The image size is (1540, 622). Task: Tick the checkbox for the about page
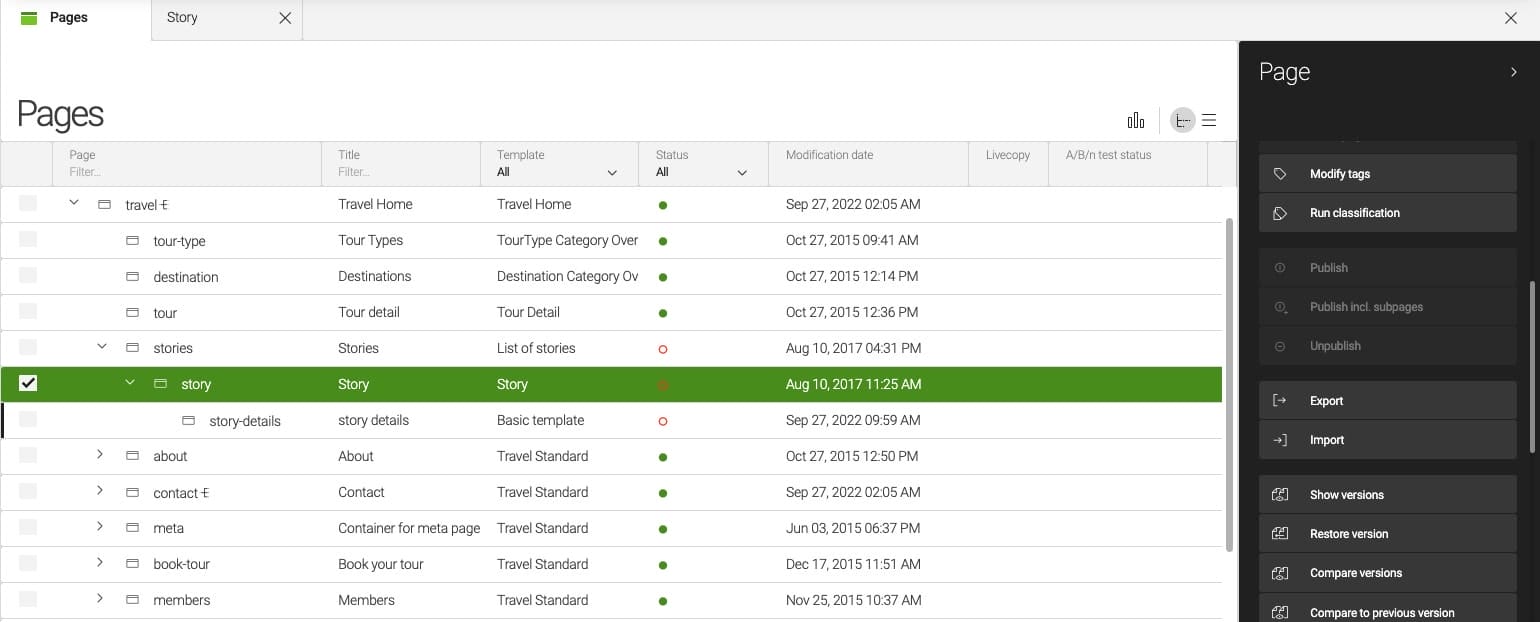pyautogui.click(x=28, y=456)
